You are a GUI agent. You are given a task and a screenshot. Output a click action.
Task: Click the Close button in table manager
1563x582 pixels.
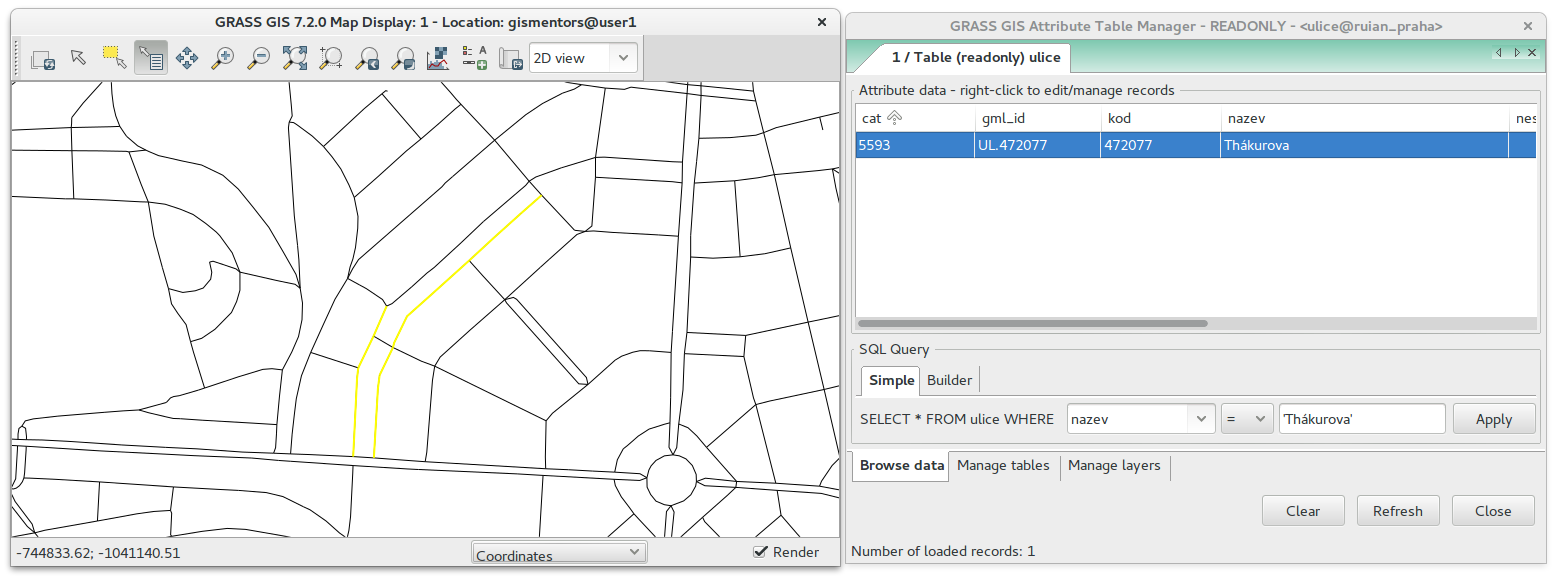pyautogui.click(x=1493, y=511)
